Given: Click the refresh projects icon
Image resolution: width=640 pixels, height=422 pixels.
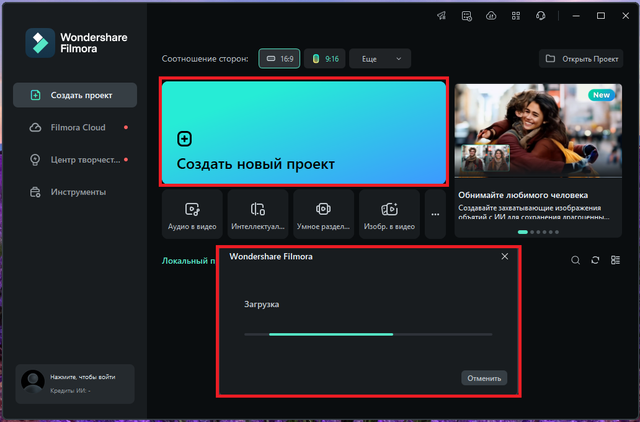Looking at the screenshot, I should 595,260.
